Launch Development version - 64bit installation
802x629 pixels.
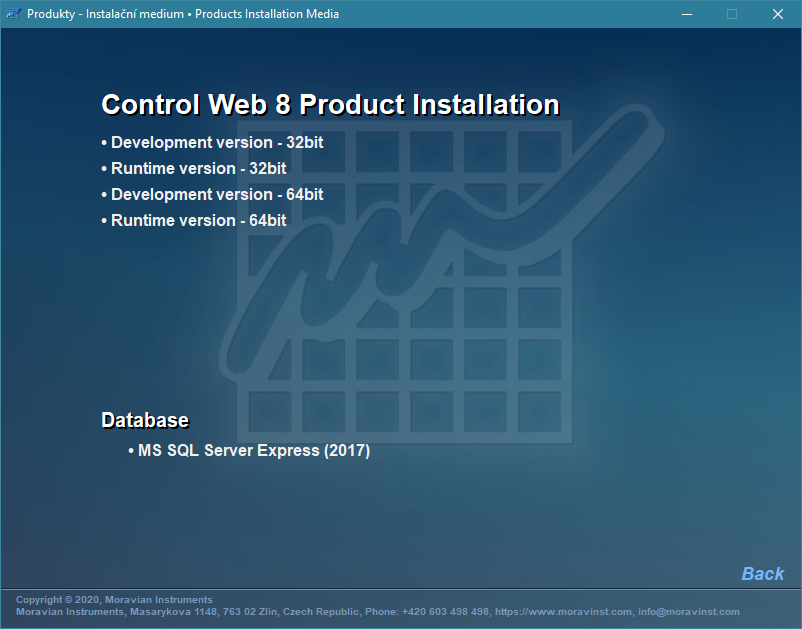tap(217, 194)
